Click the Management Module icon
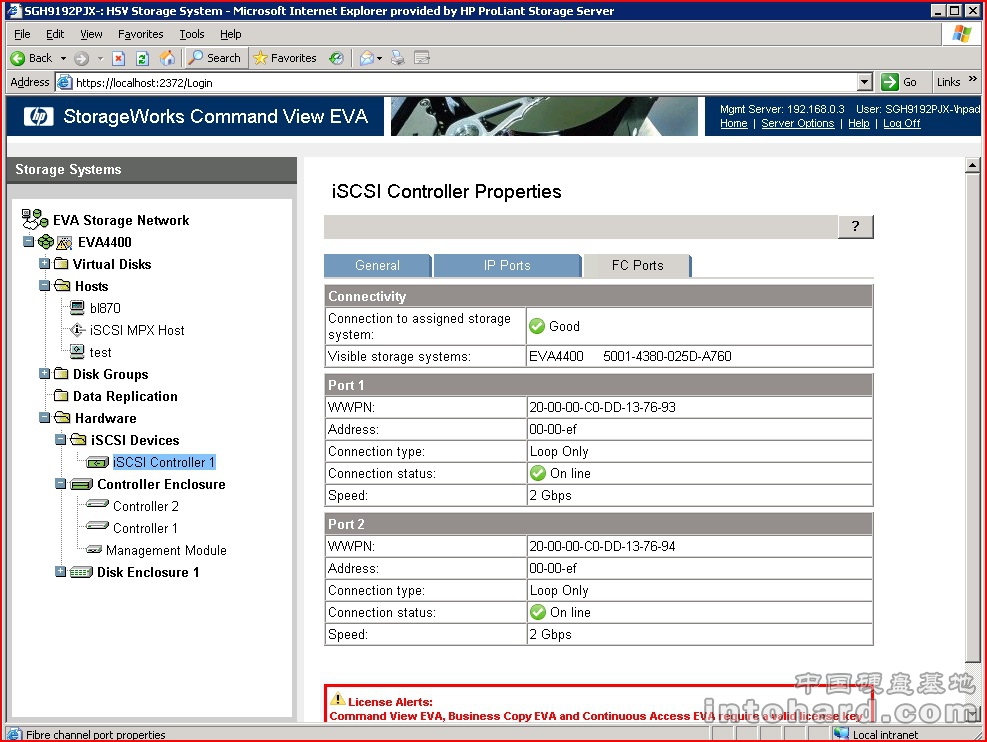Image resolution: width=987 pixels, height=742 pixels. coord(94,550)
